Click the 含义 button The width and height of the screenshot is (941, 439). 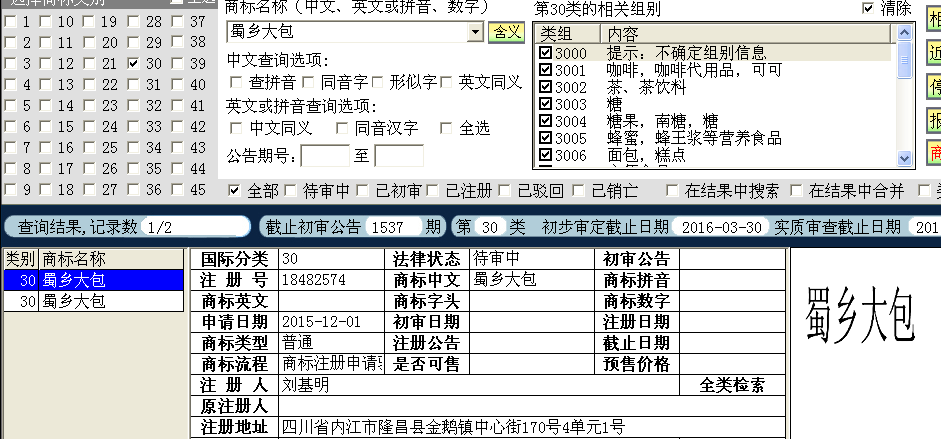pyautogui.click(x=507, y=32)
